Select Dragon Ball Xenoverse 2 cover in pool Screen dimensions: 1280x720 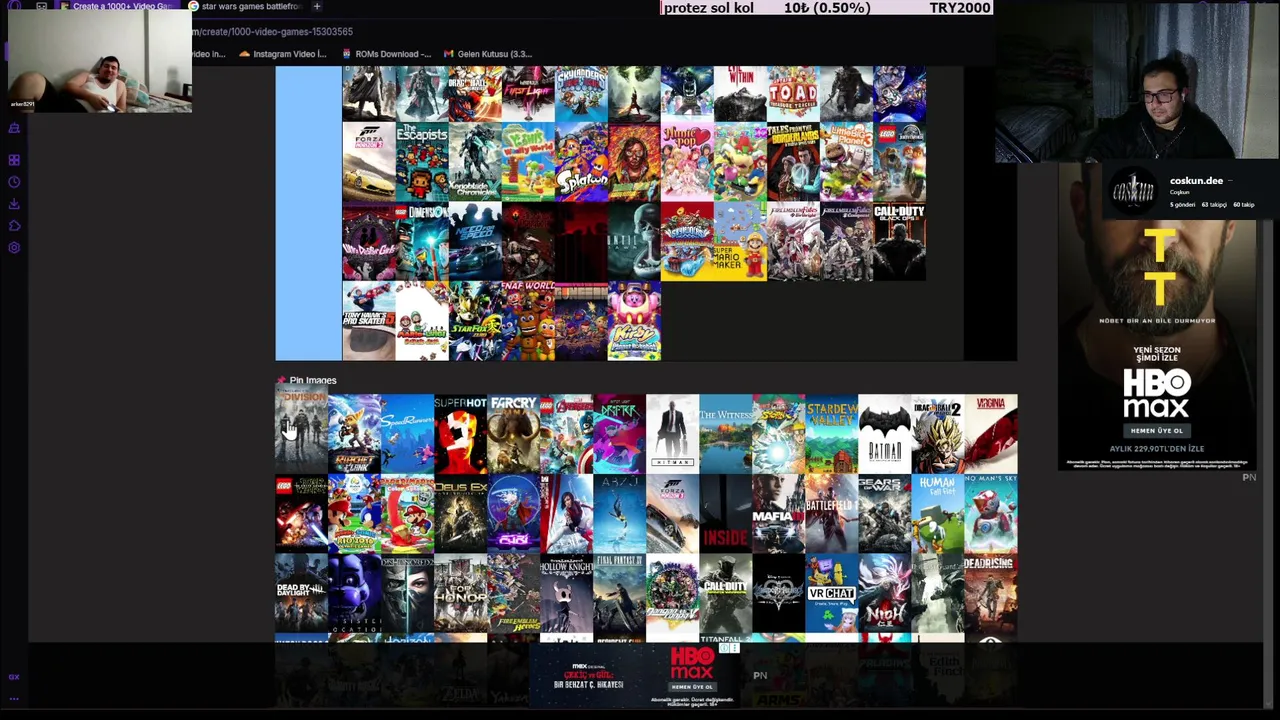[x=937, y=433]
